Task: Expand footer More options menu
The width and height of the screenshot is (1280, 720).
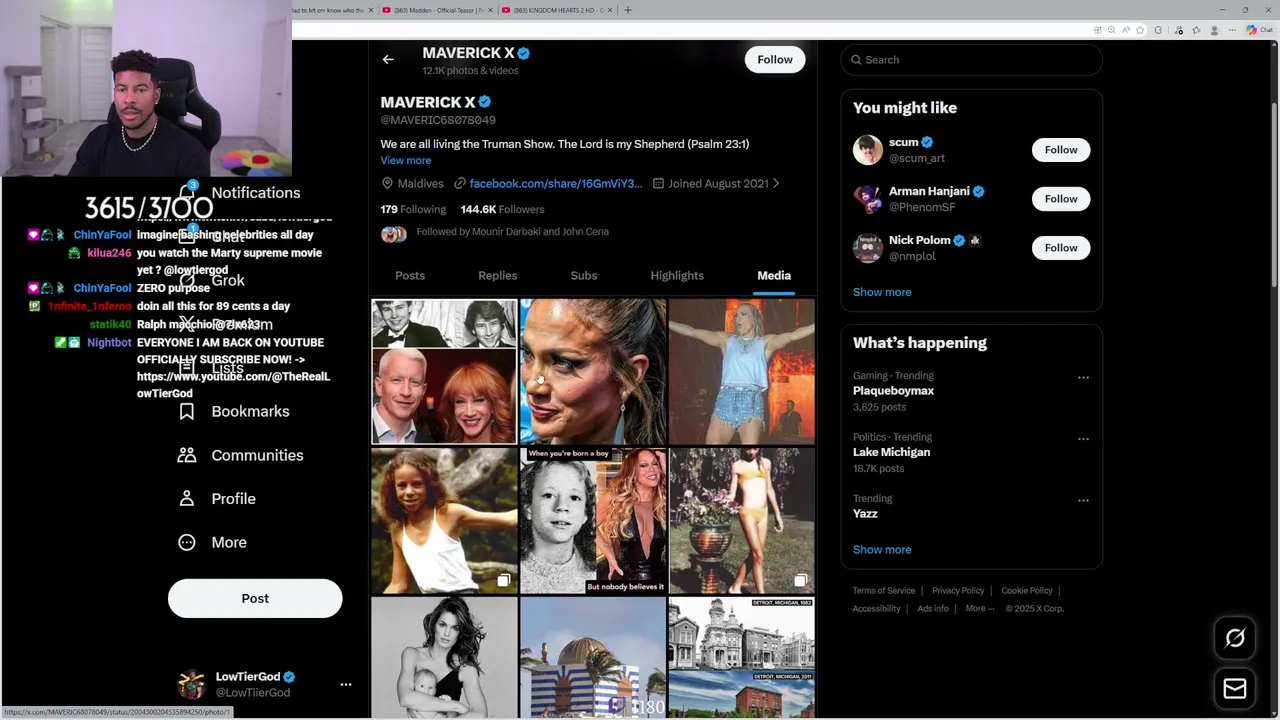Action: (980, 609)
